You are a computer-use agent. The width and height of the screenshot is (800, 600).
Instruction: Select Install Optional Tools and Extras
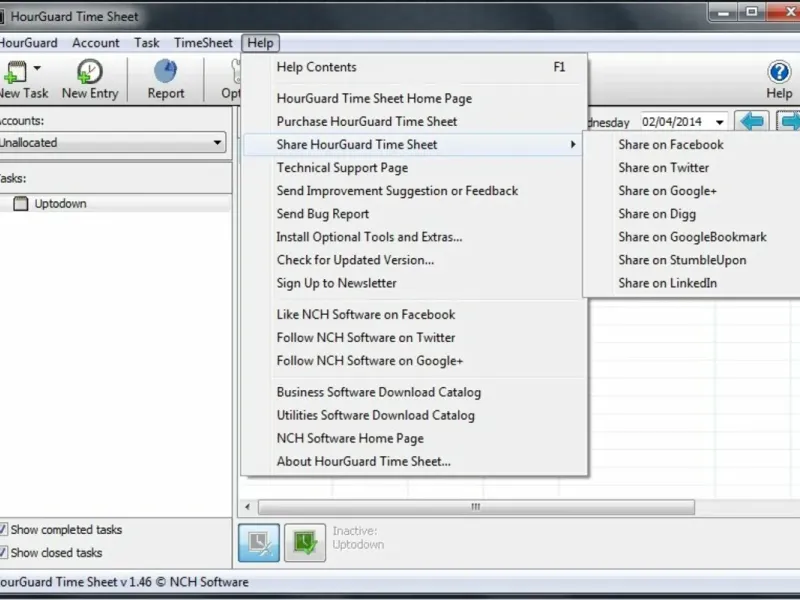click(414, 237)
